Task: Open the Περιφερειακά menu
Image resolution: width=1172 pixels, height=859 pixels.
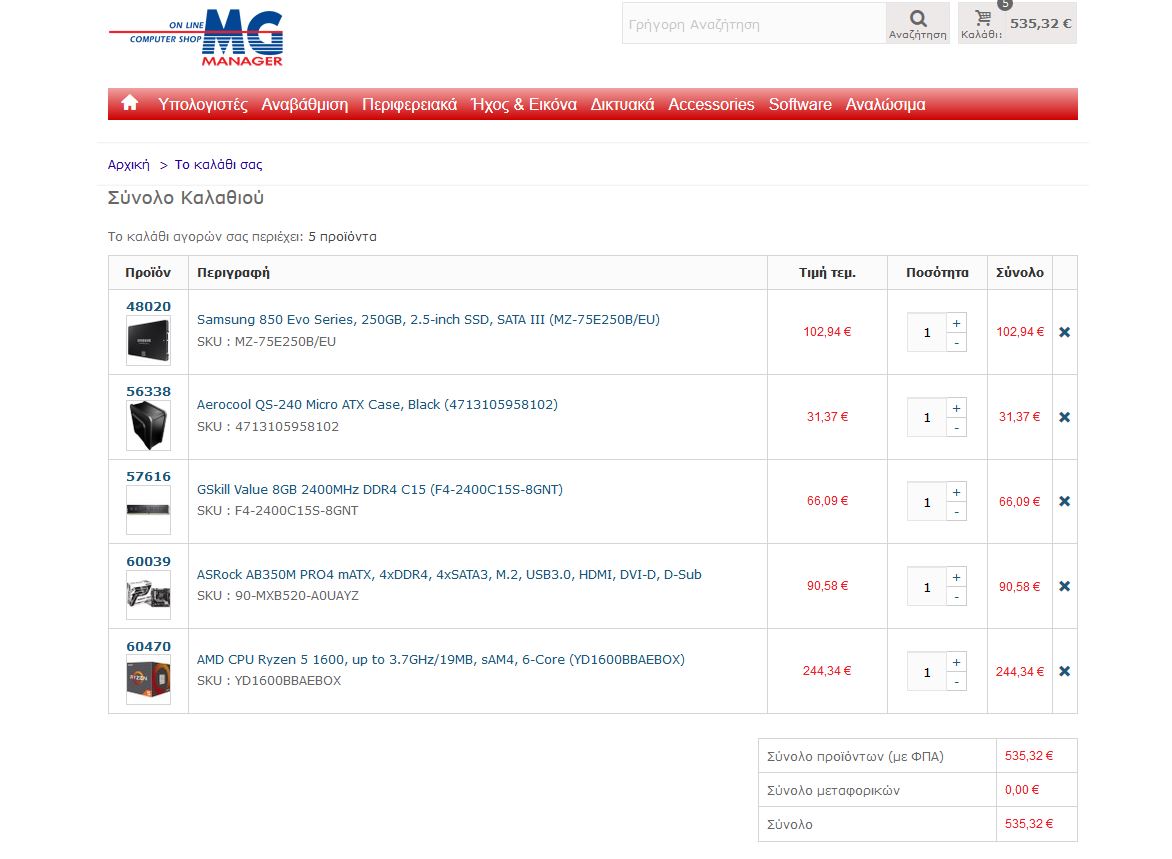Action: click(x=410, y=105)
